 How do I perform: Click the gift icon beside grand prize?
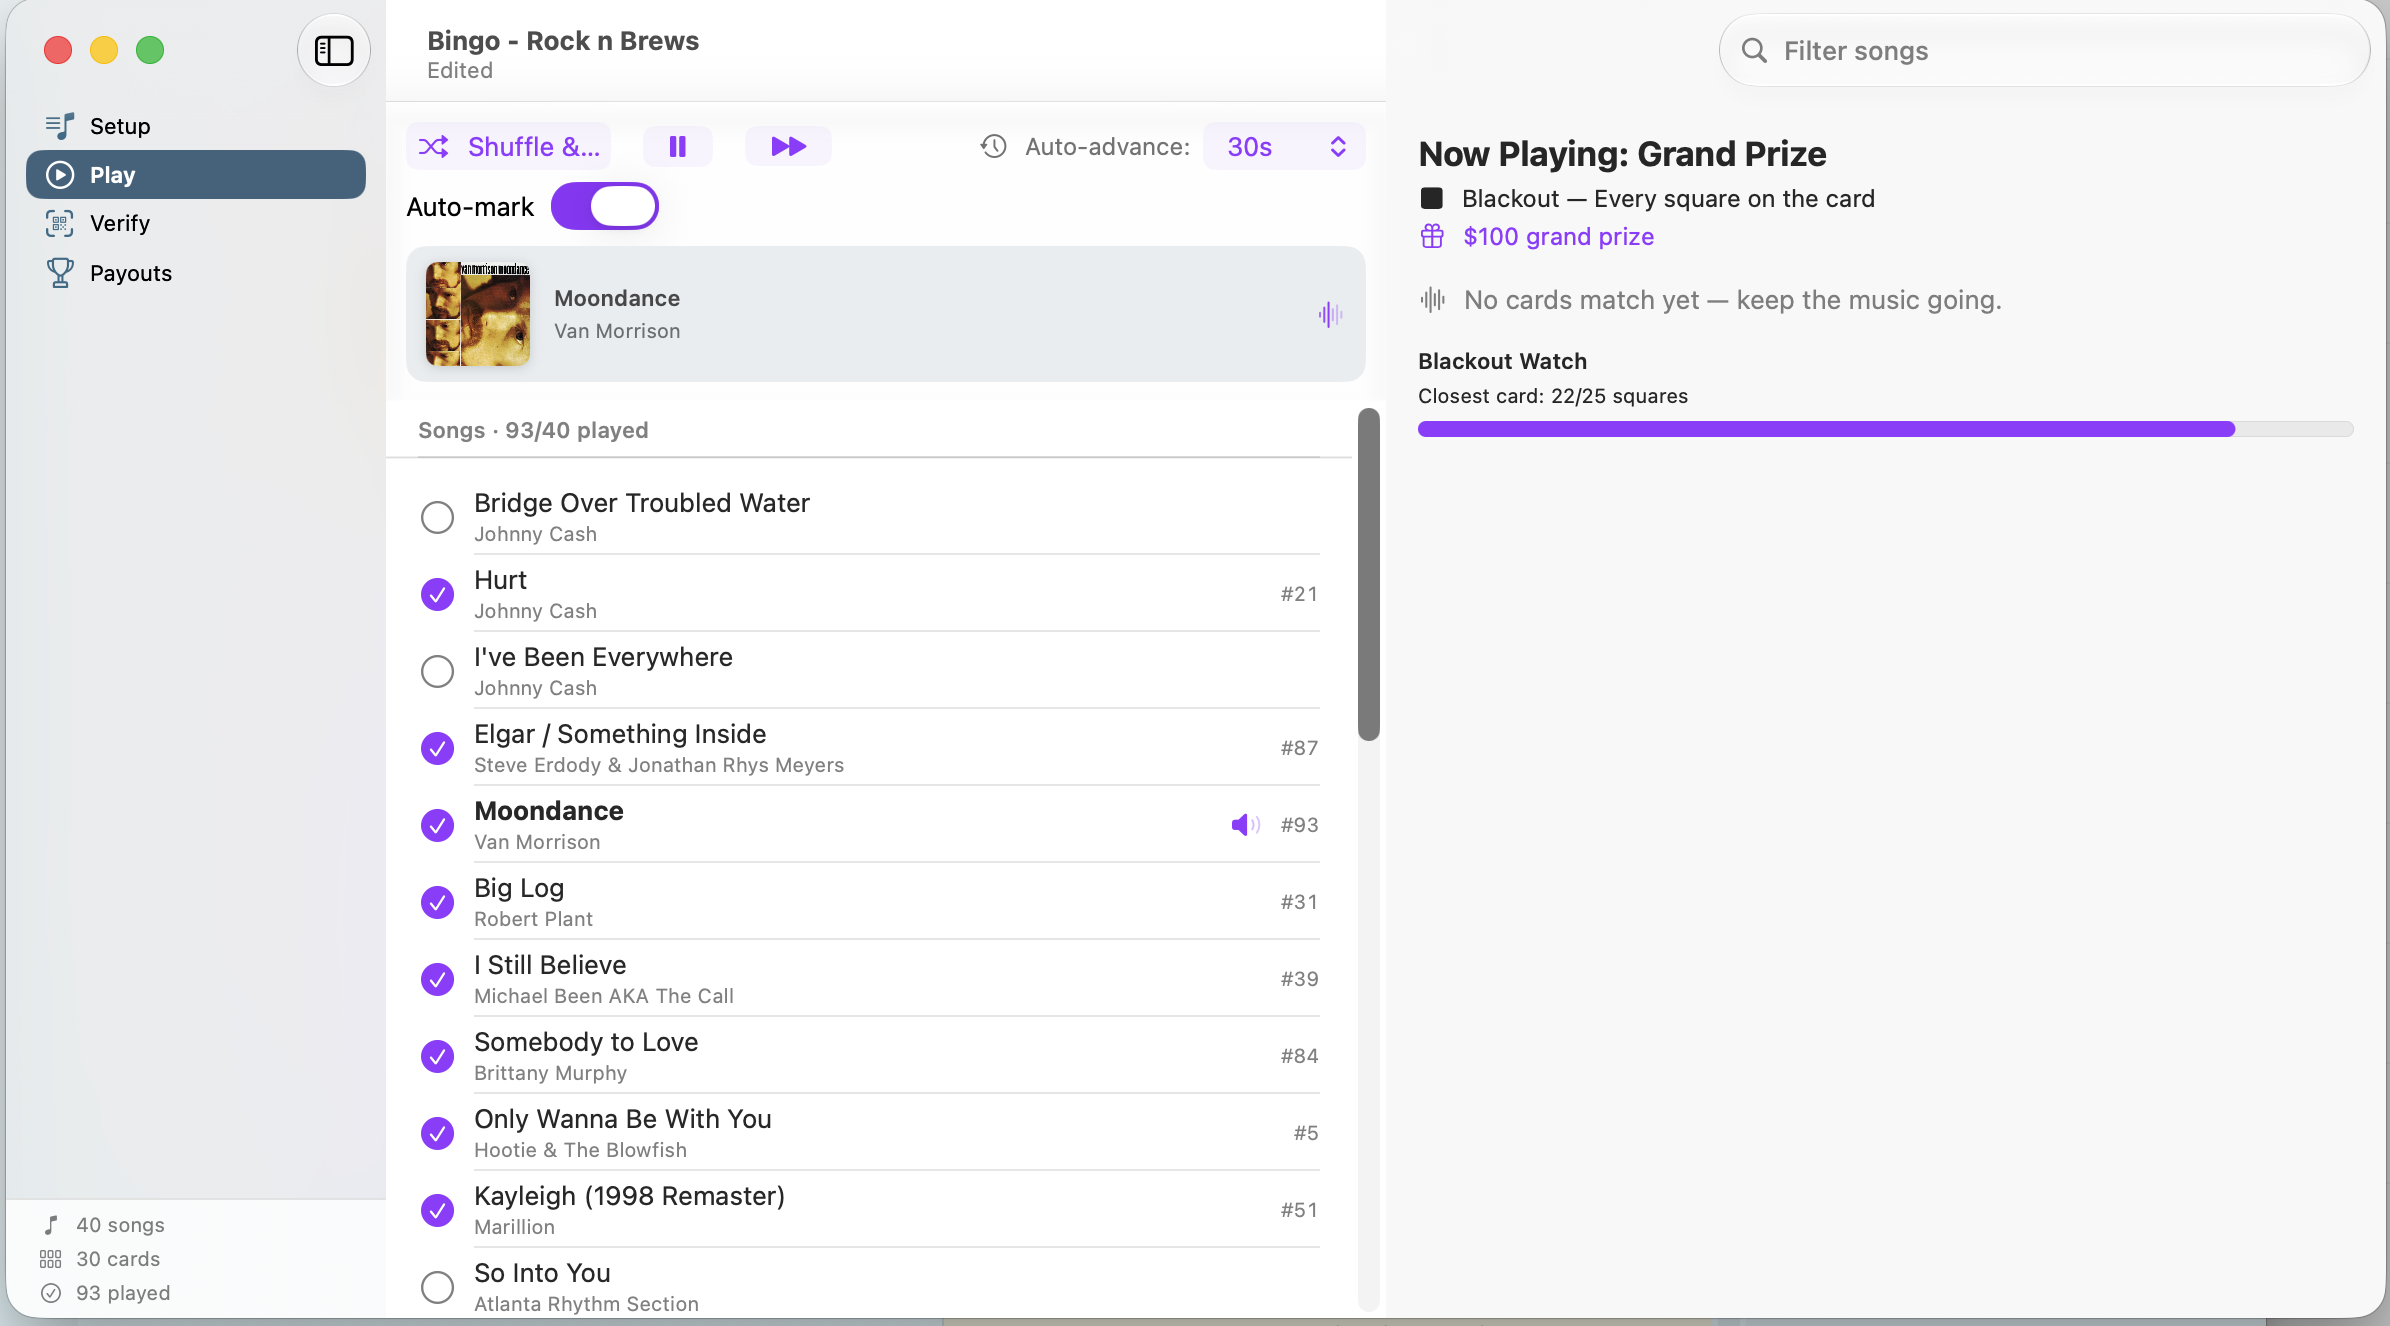coord(1432,237)
